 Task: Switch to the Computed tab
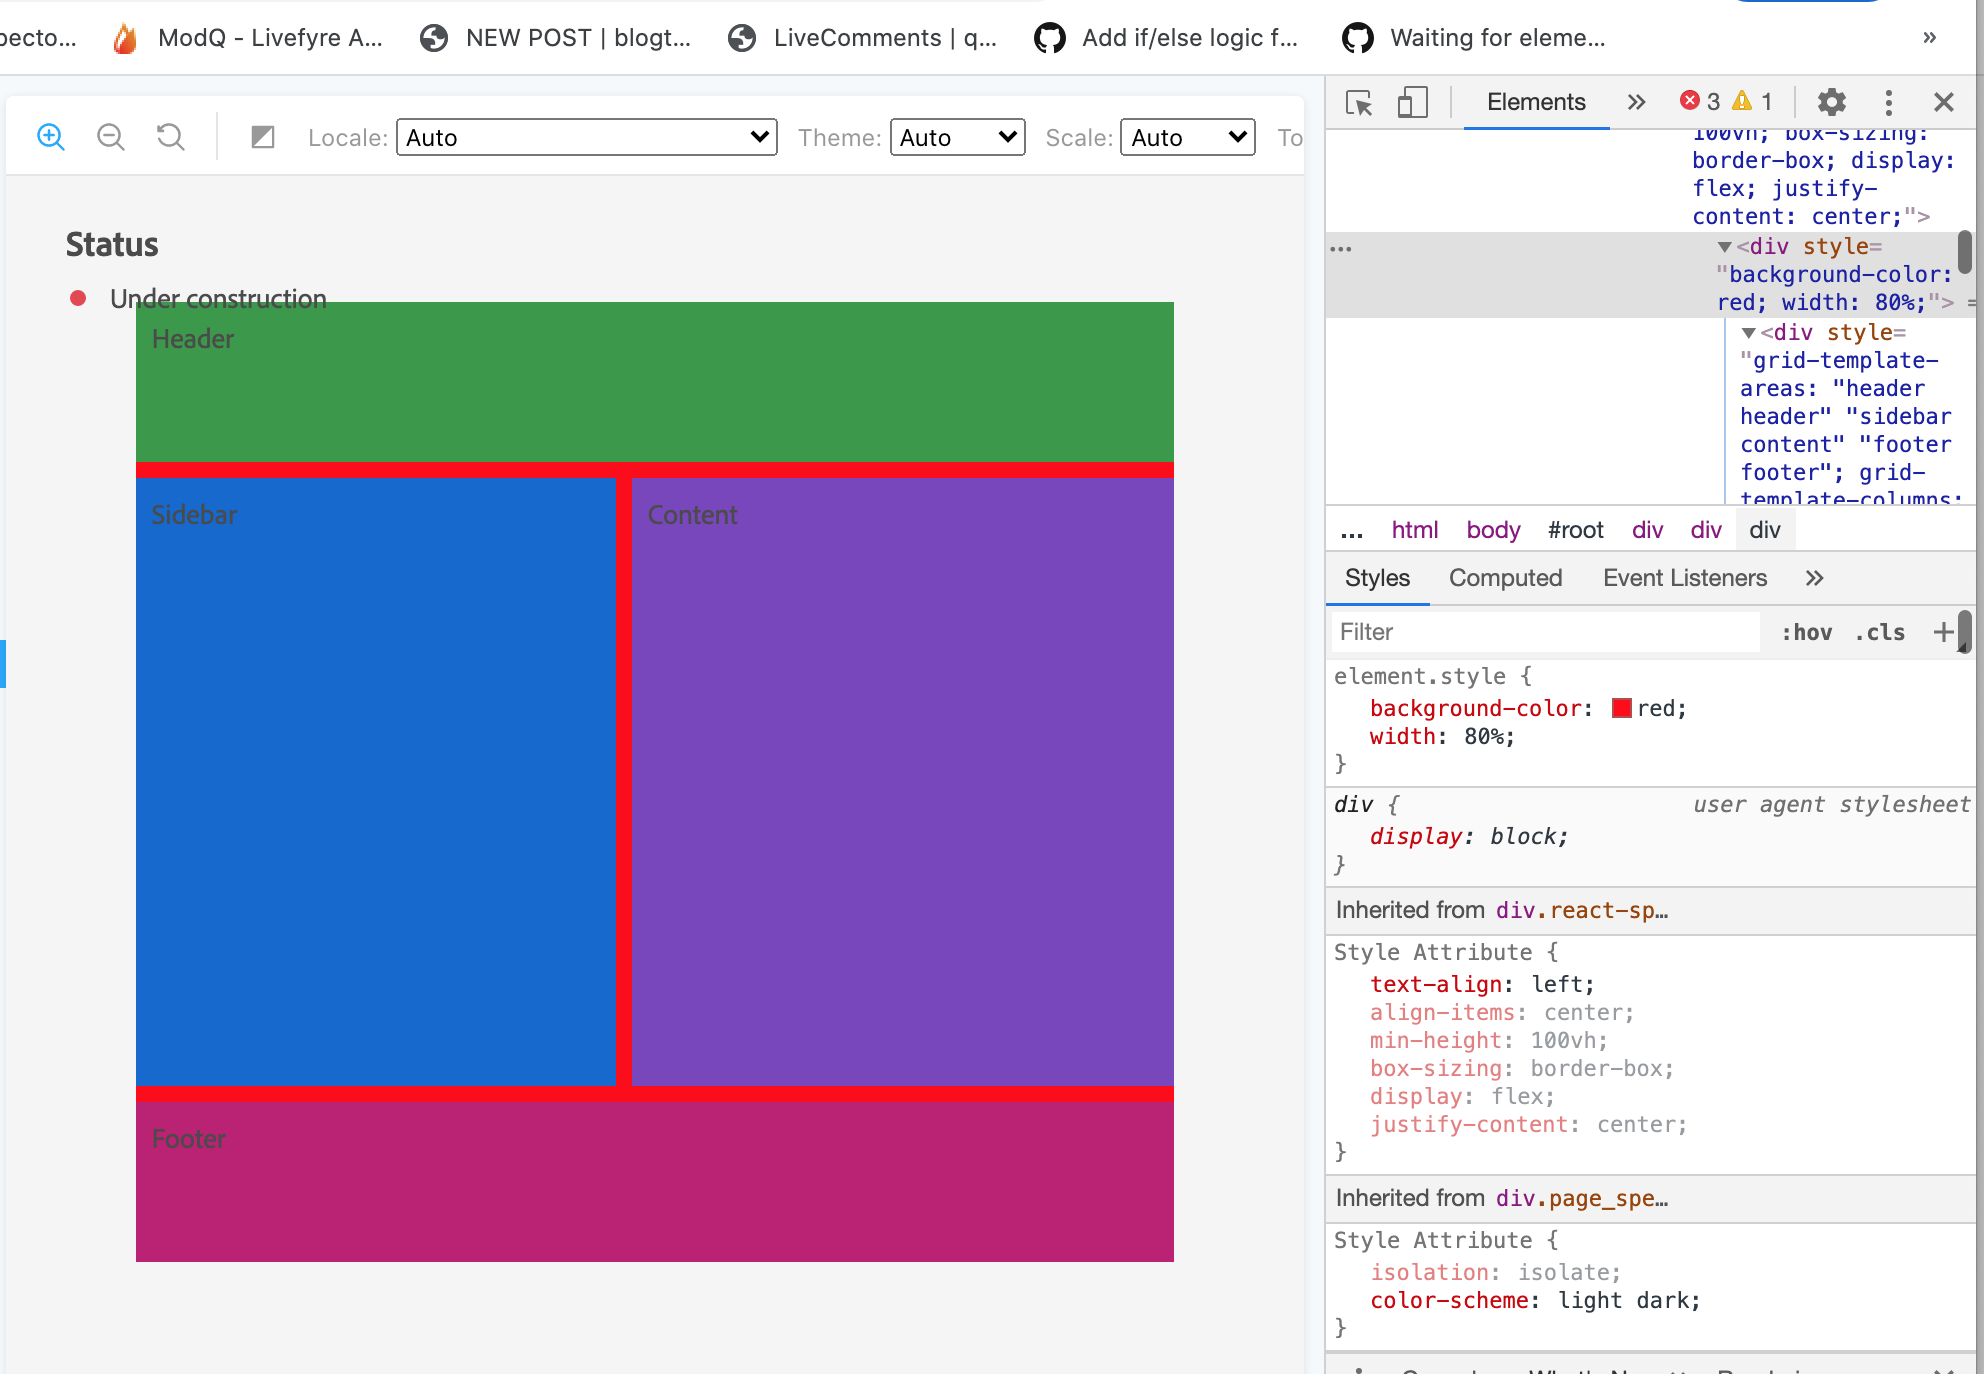(1505, 578)
